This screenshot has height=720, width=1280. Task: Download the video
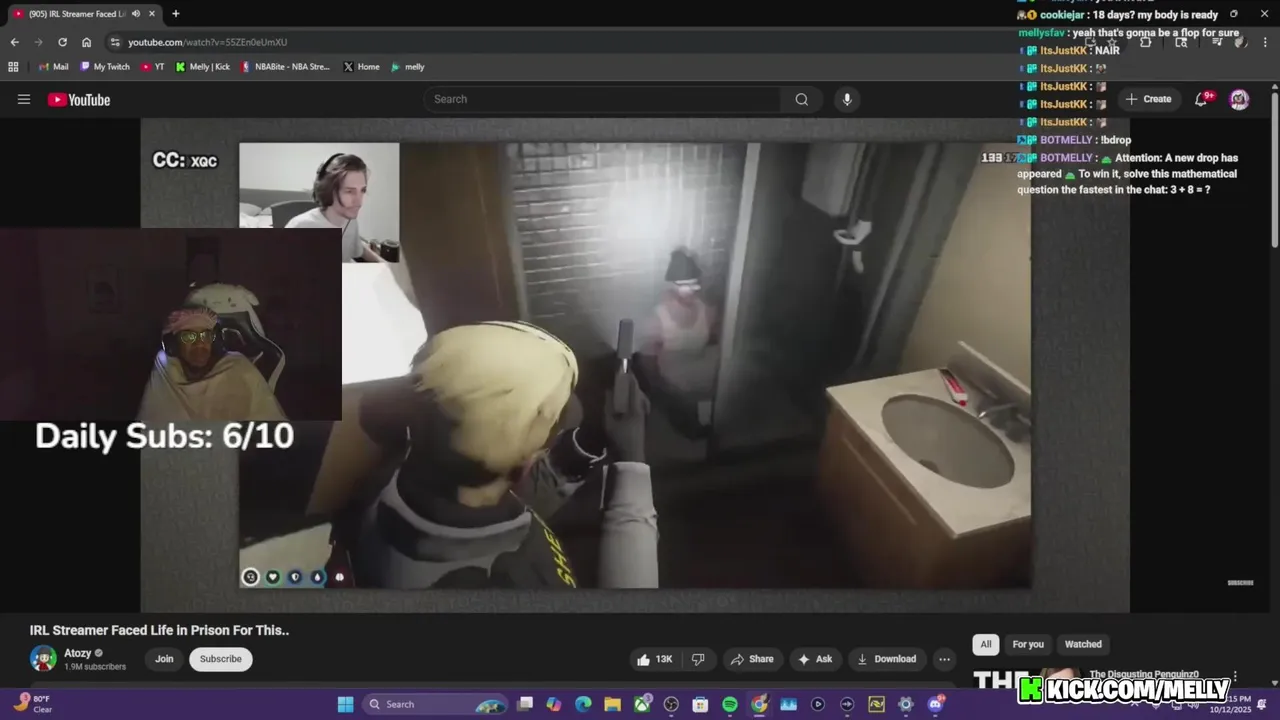point(886,659)
